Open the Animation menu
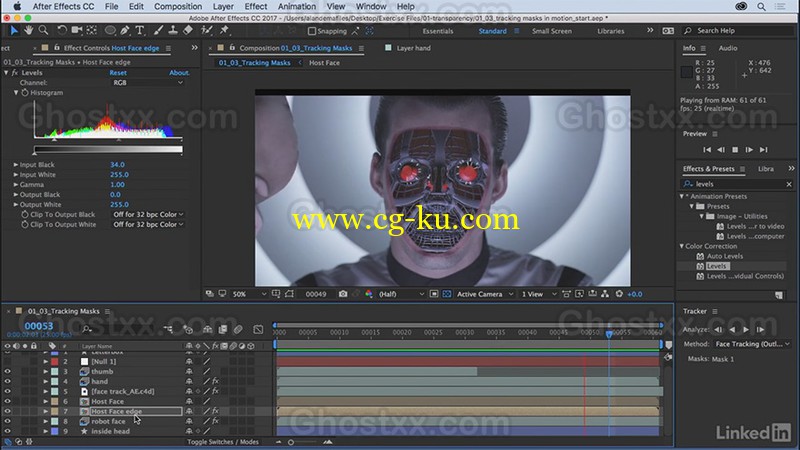800x450 pixels. (297, 7)
